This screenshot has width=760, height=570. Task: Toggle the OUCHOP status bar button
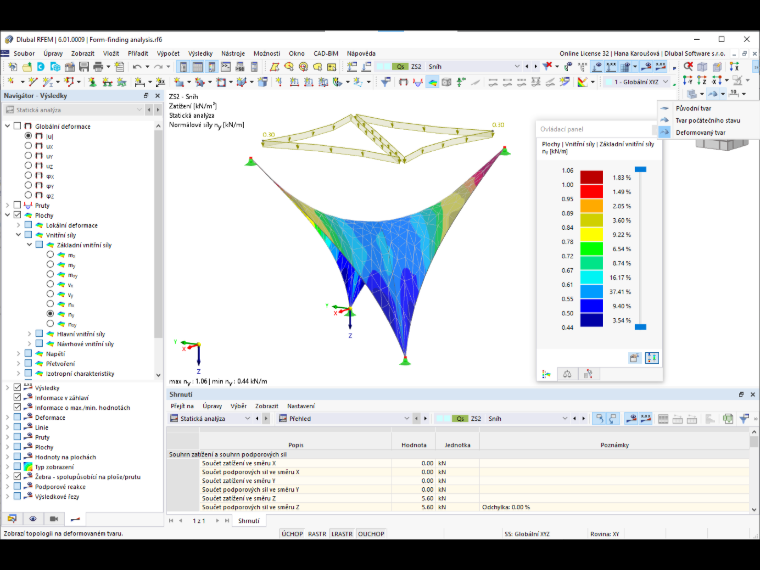(371, 534)
